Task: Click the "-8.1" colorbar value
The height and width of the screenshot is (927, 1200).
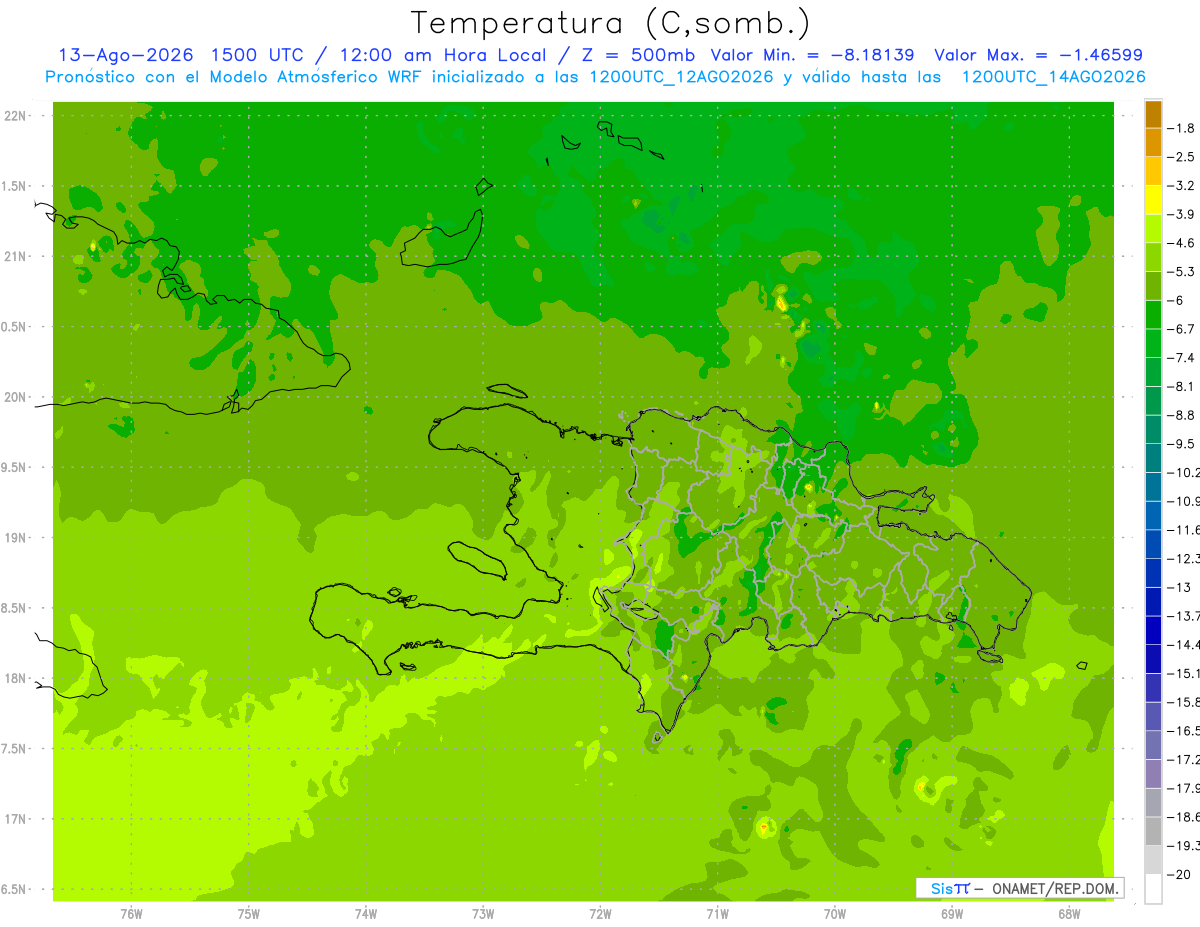Action: click(x=1181, y=386)
